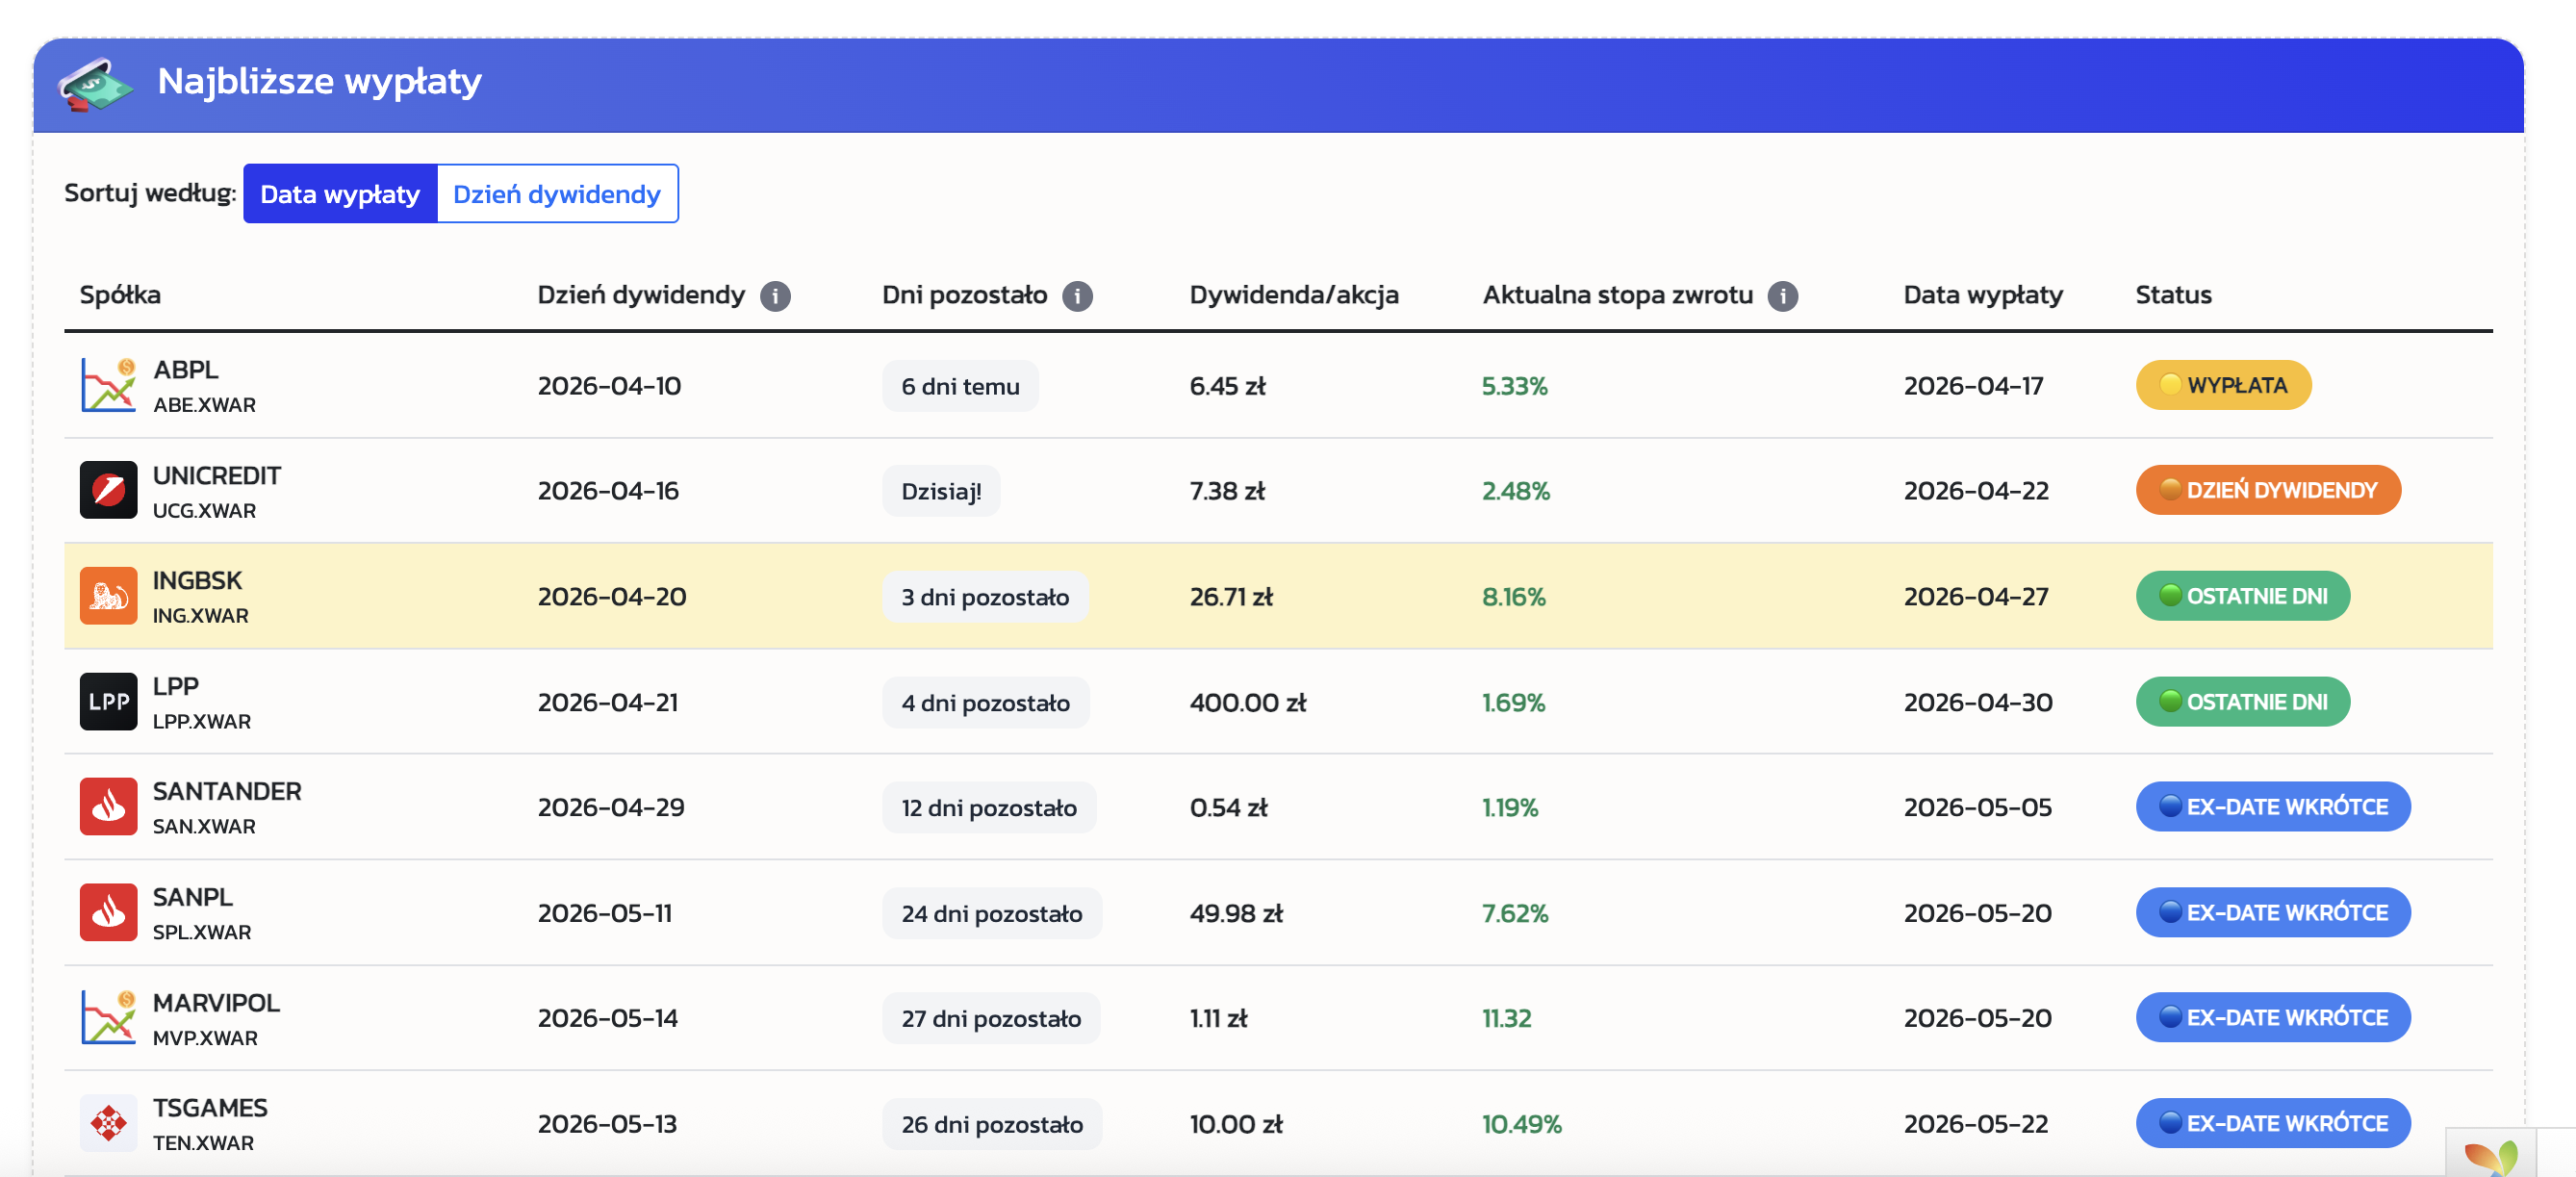Click info icon next to Aktualna stopa zwrotu
This screenshot has width=2576, height=1177.
[x=1782, y=296]
